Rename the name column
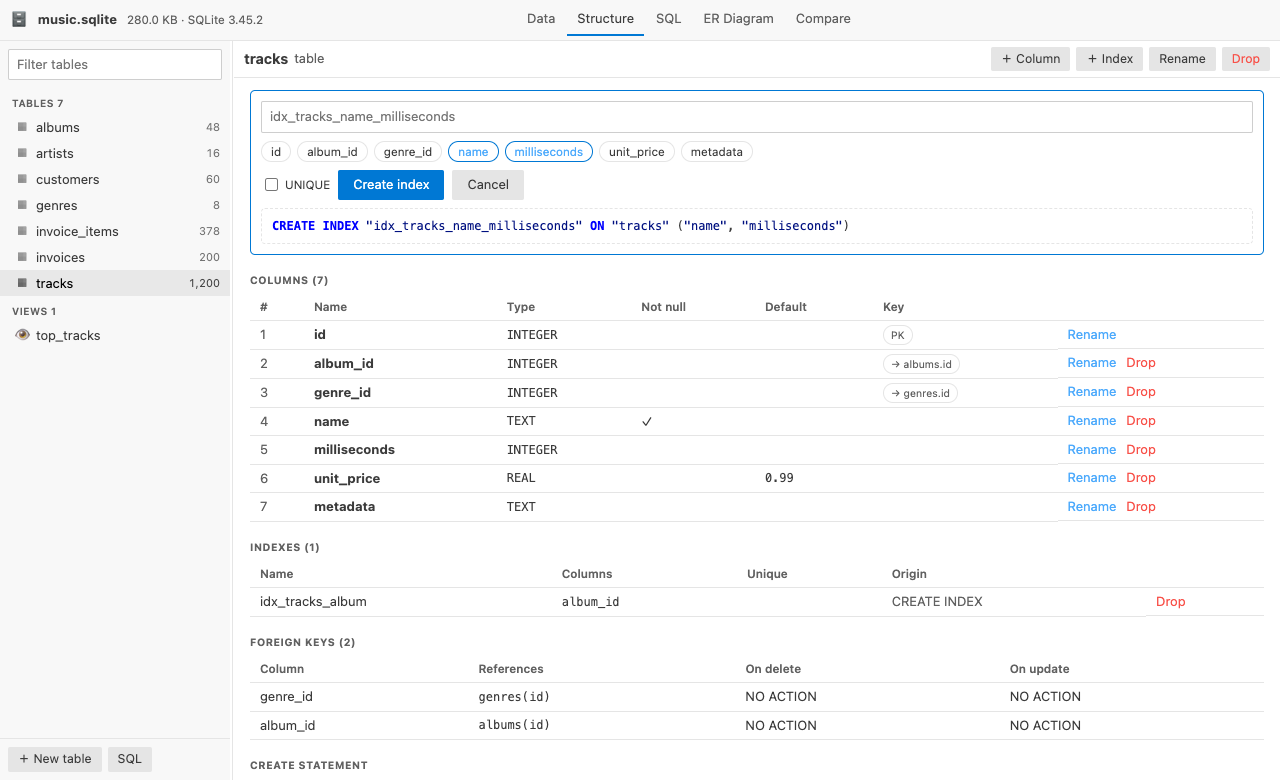Image resolution: width=1280 pixels, height=780 pixels. pyautogui.click(x=1091, y=421)
